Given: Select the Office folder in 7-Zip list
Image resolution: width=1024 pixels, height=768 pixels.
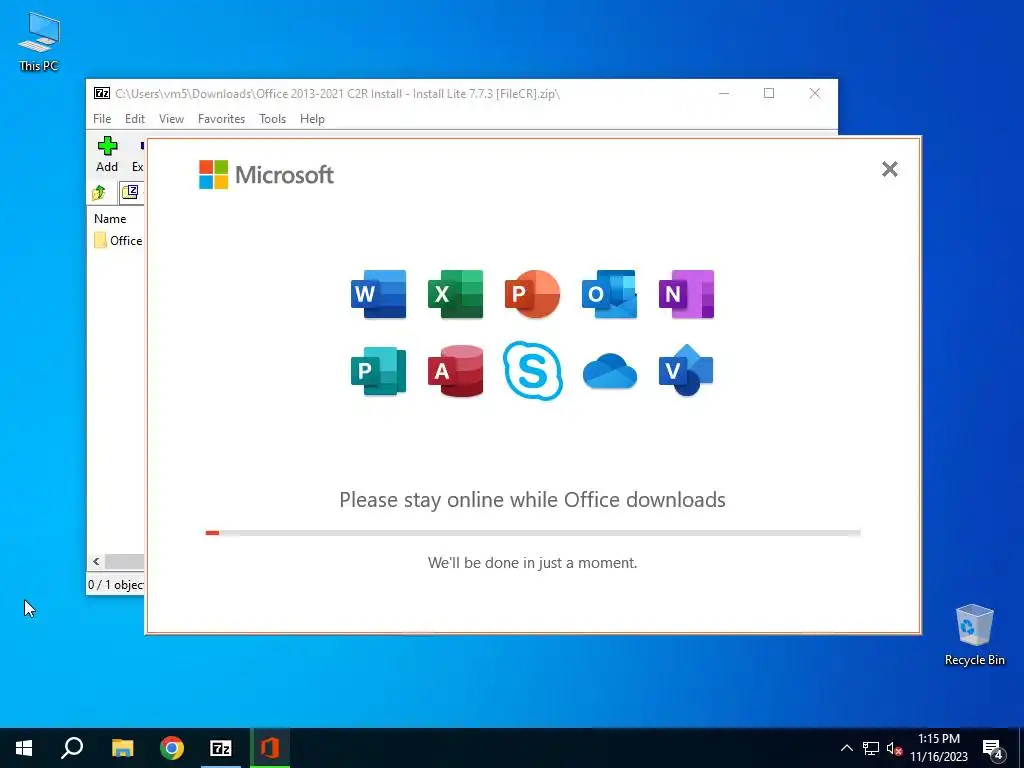Looking at the screenshot, I should tap(118, 240).
